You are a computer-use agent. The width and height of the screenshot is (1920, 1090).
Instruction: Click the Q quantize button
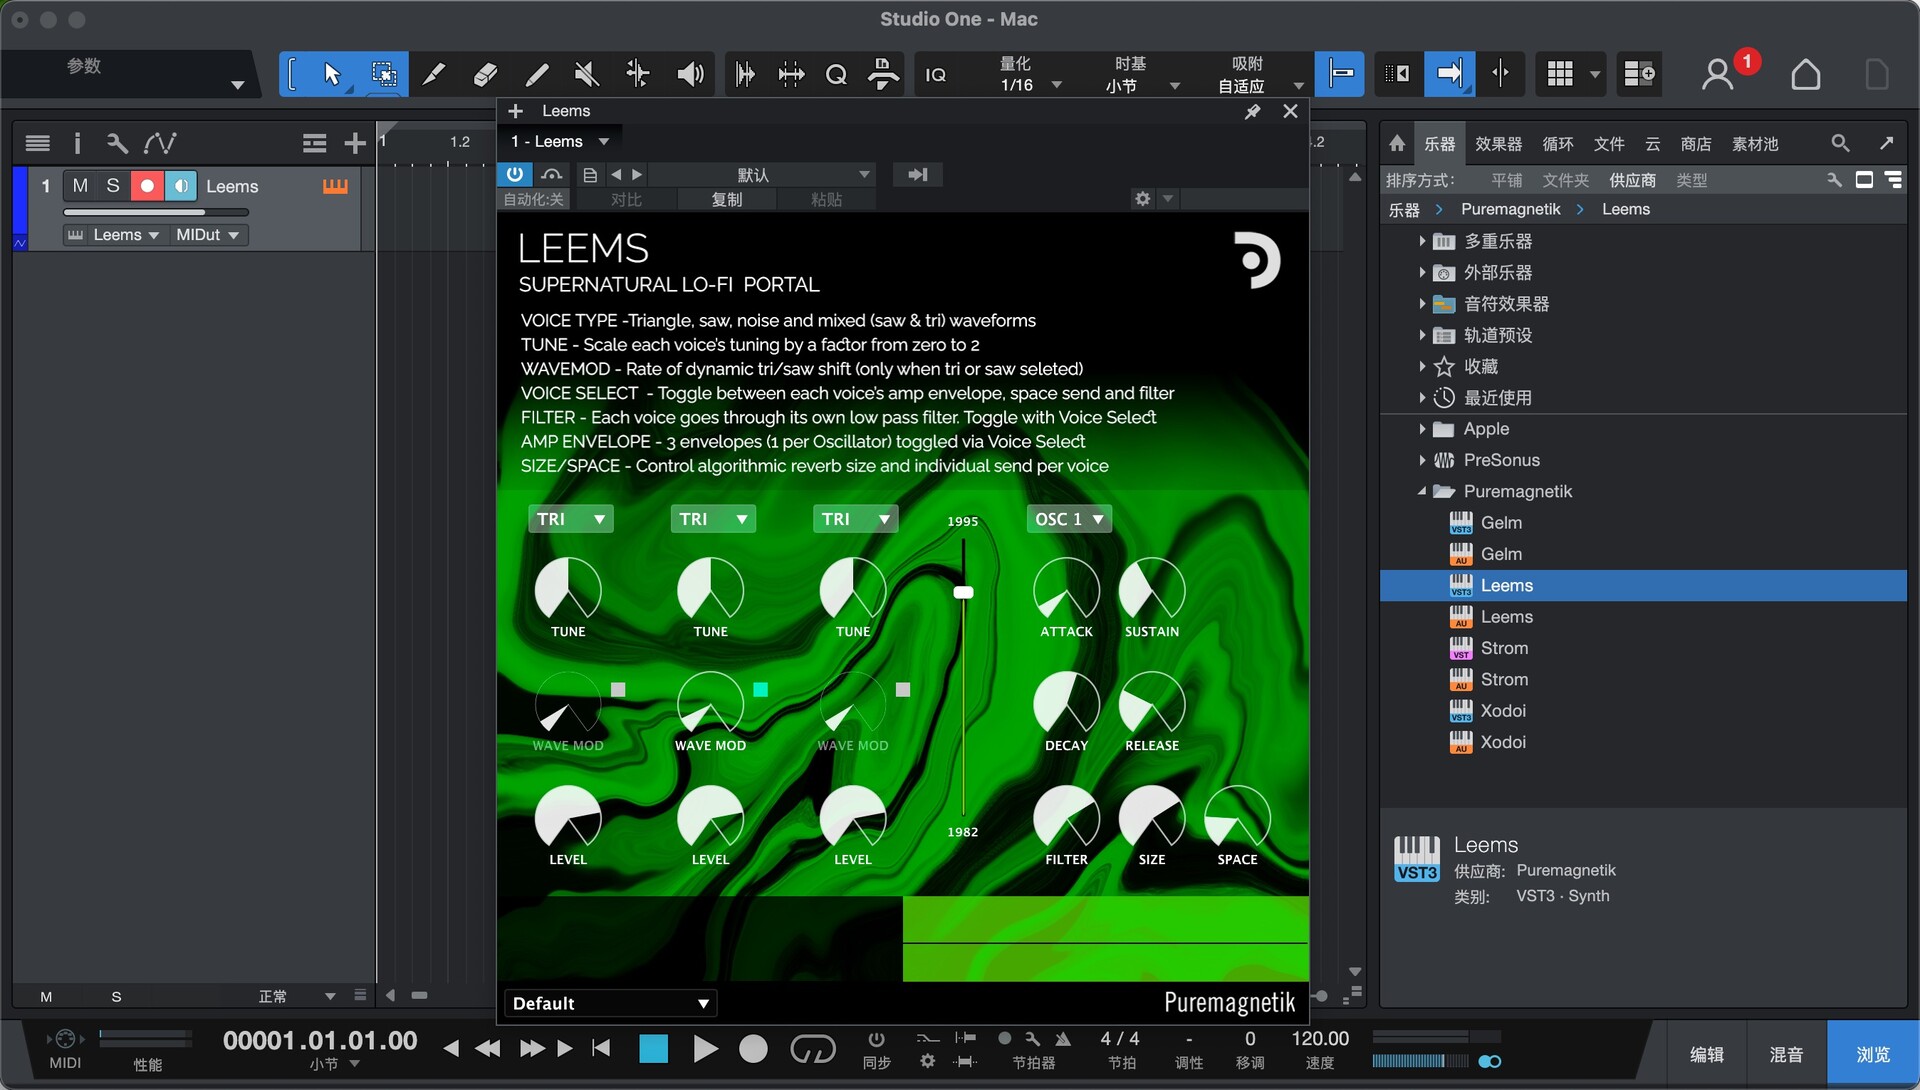[x=836, y=75]
